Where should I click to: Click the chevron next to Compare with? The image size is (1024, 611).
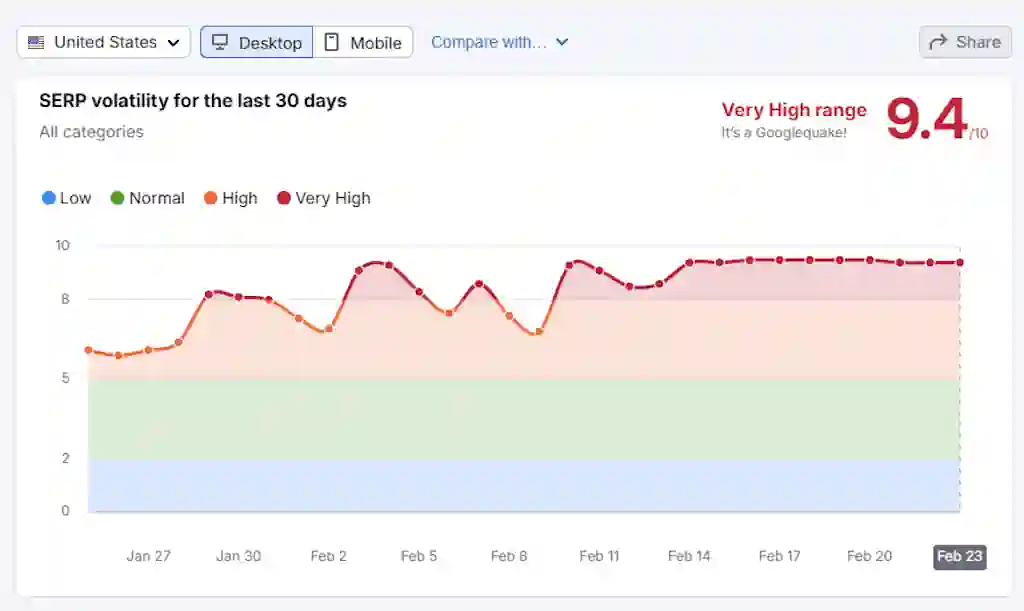pyautogui.click(x=562, y=42)
